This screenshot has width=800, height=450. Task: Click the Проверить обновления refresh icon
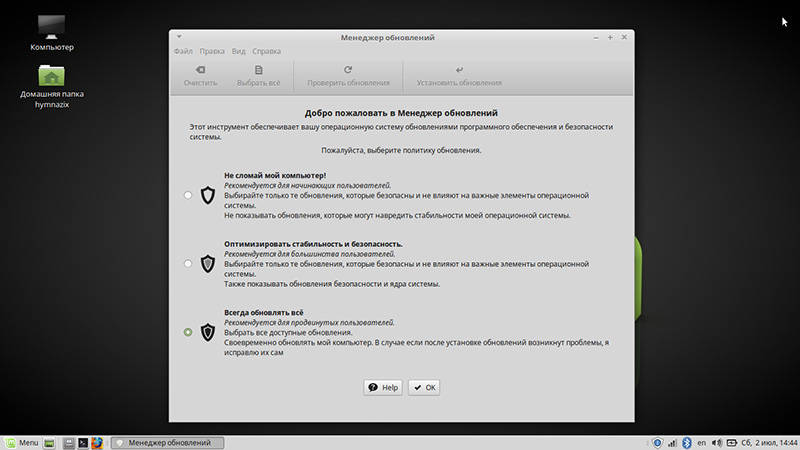[348, 70]
